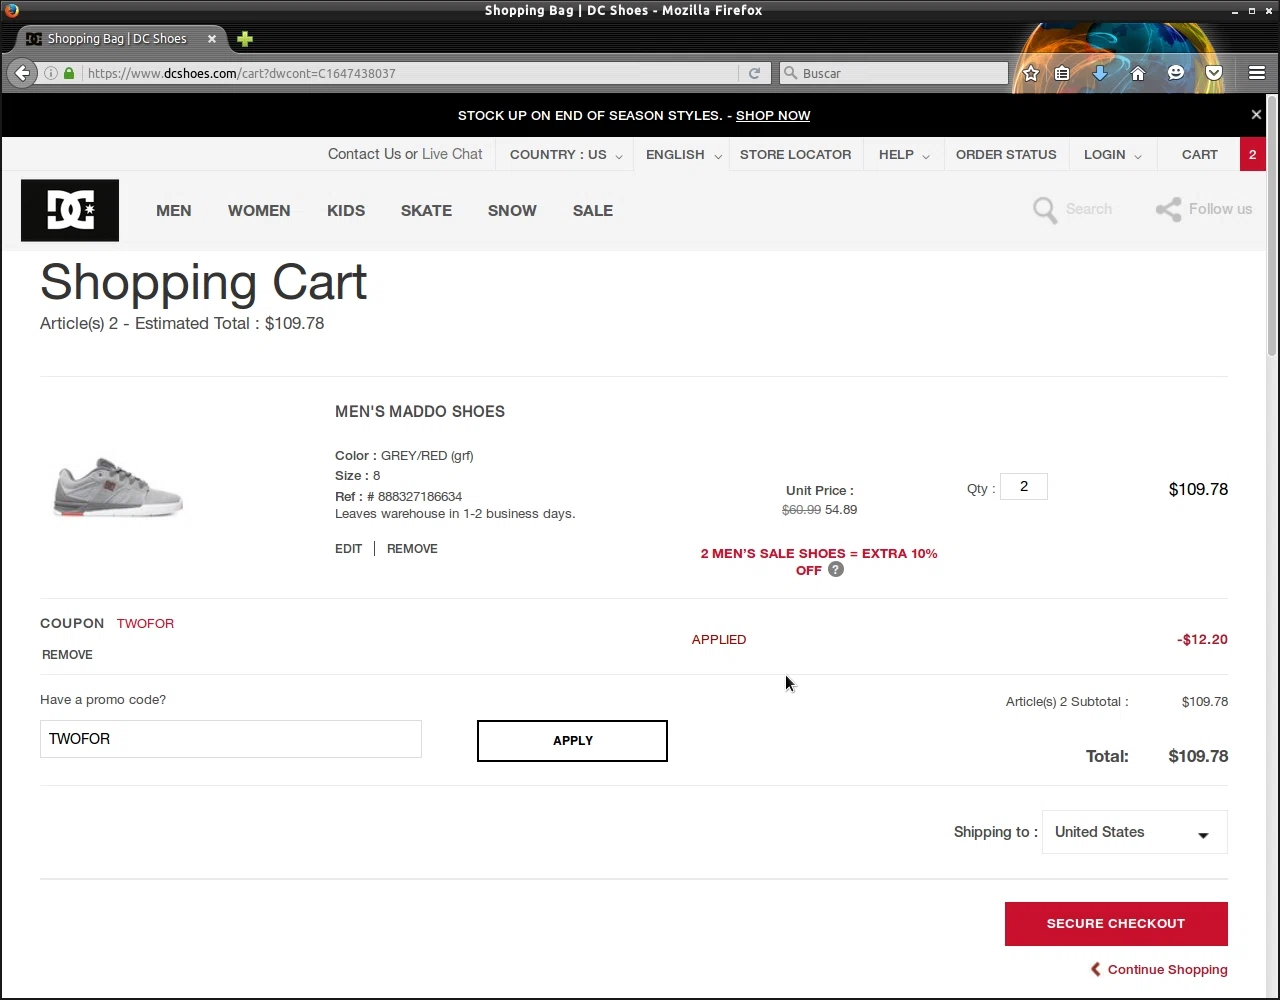Click the smiley face toolbar icon
Image resolution: width=1280 pixels, height=1000 pixels.
[1176, 73]
